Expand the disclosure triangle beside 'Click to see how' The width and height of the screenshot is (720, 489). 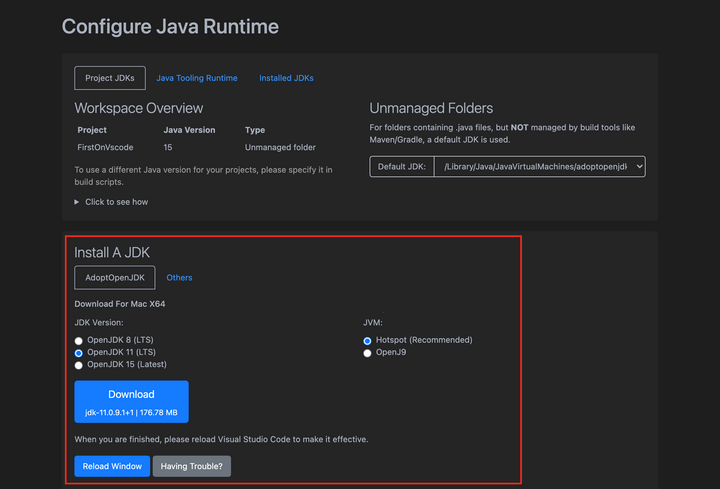[x=78, y=202]
